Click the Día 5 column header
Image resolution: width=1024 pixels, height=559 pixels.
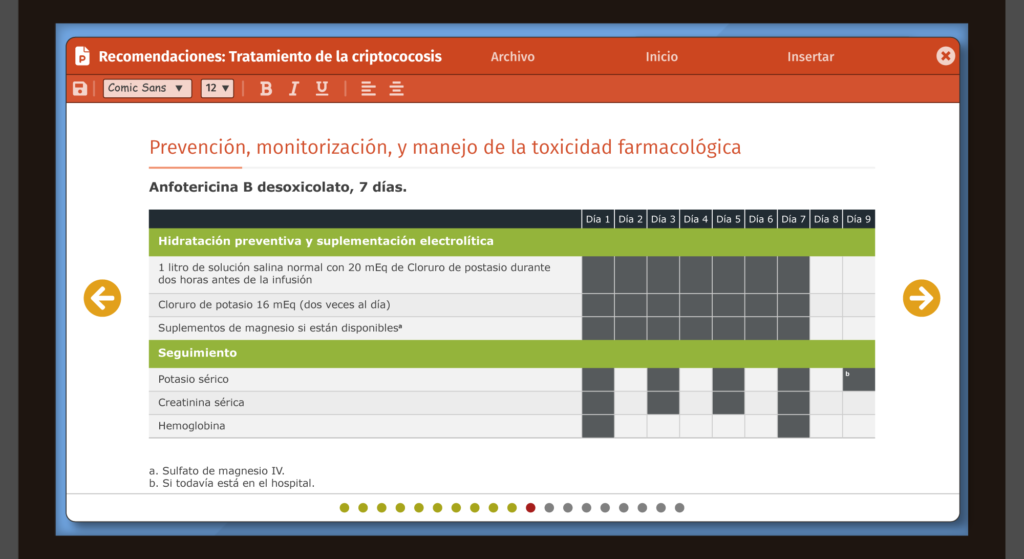coord(728,219)
